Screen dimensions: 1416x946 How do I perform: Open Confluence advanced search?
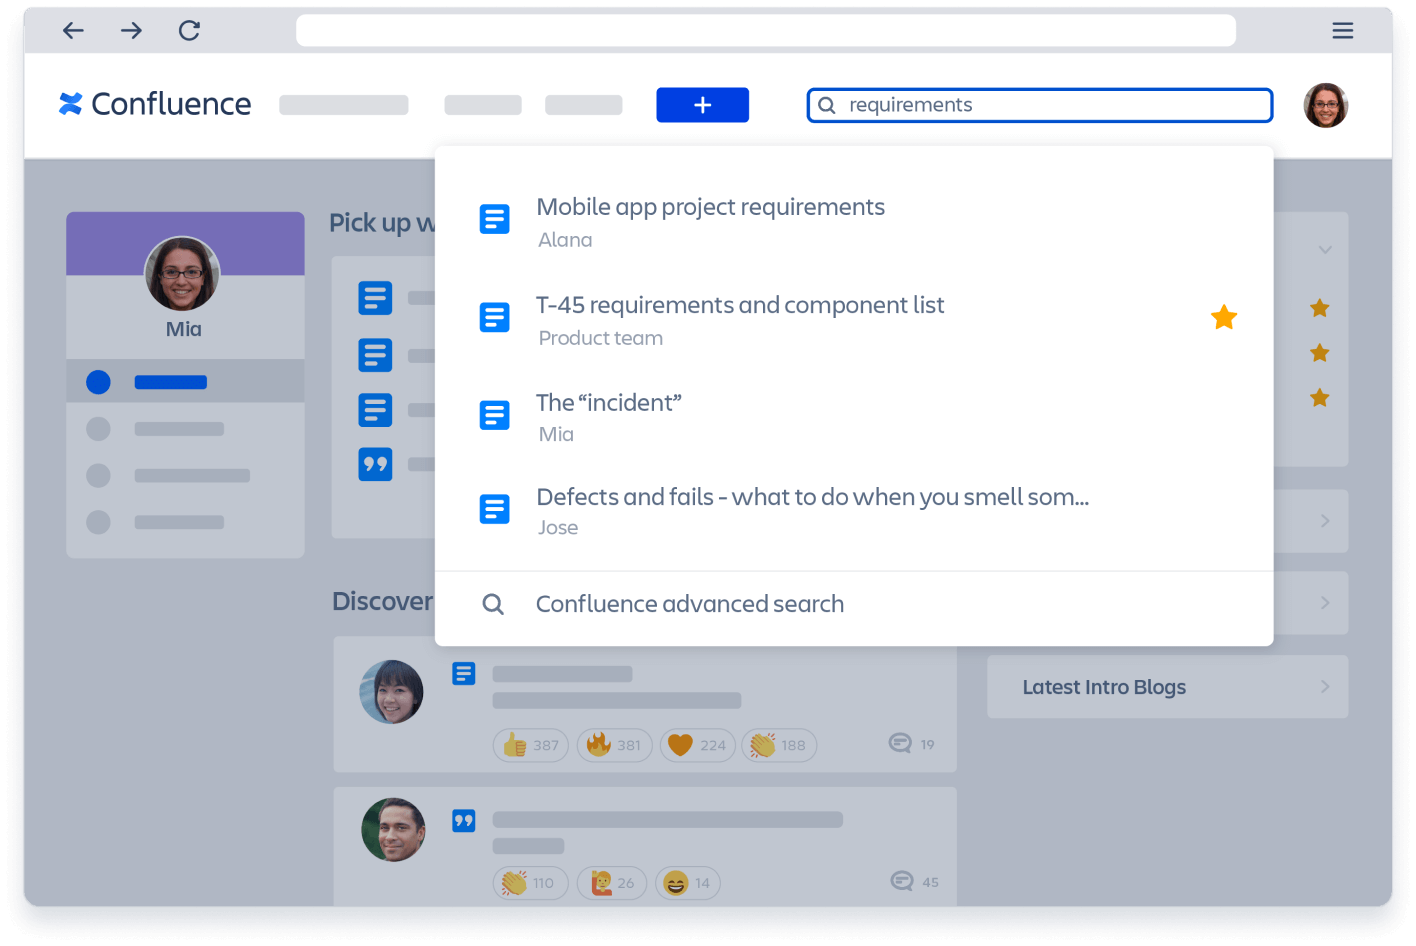[x=689, y=603]
